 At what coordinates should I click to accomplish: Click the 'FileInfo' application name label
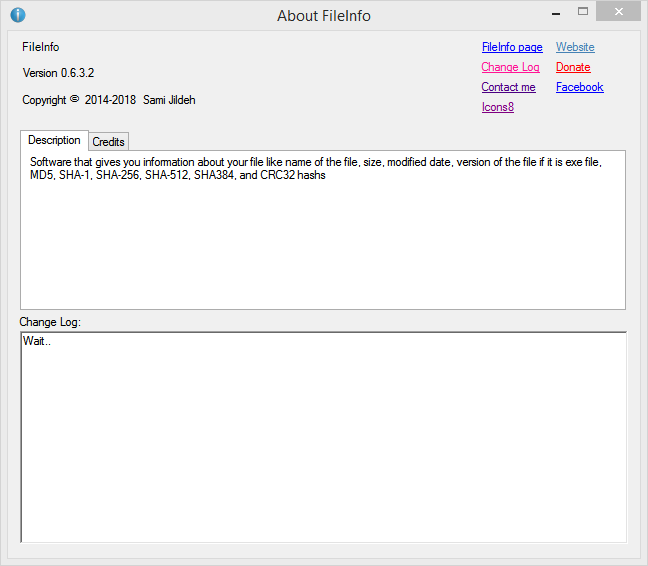click(40, 47)
